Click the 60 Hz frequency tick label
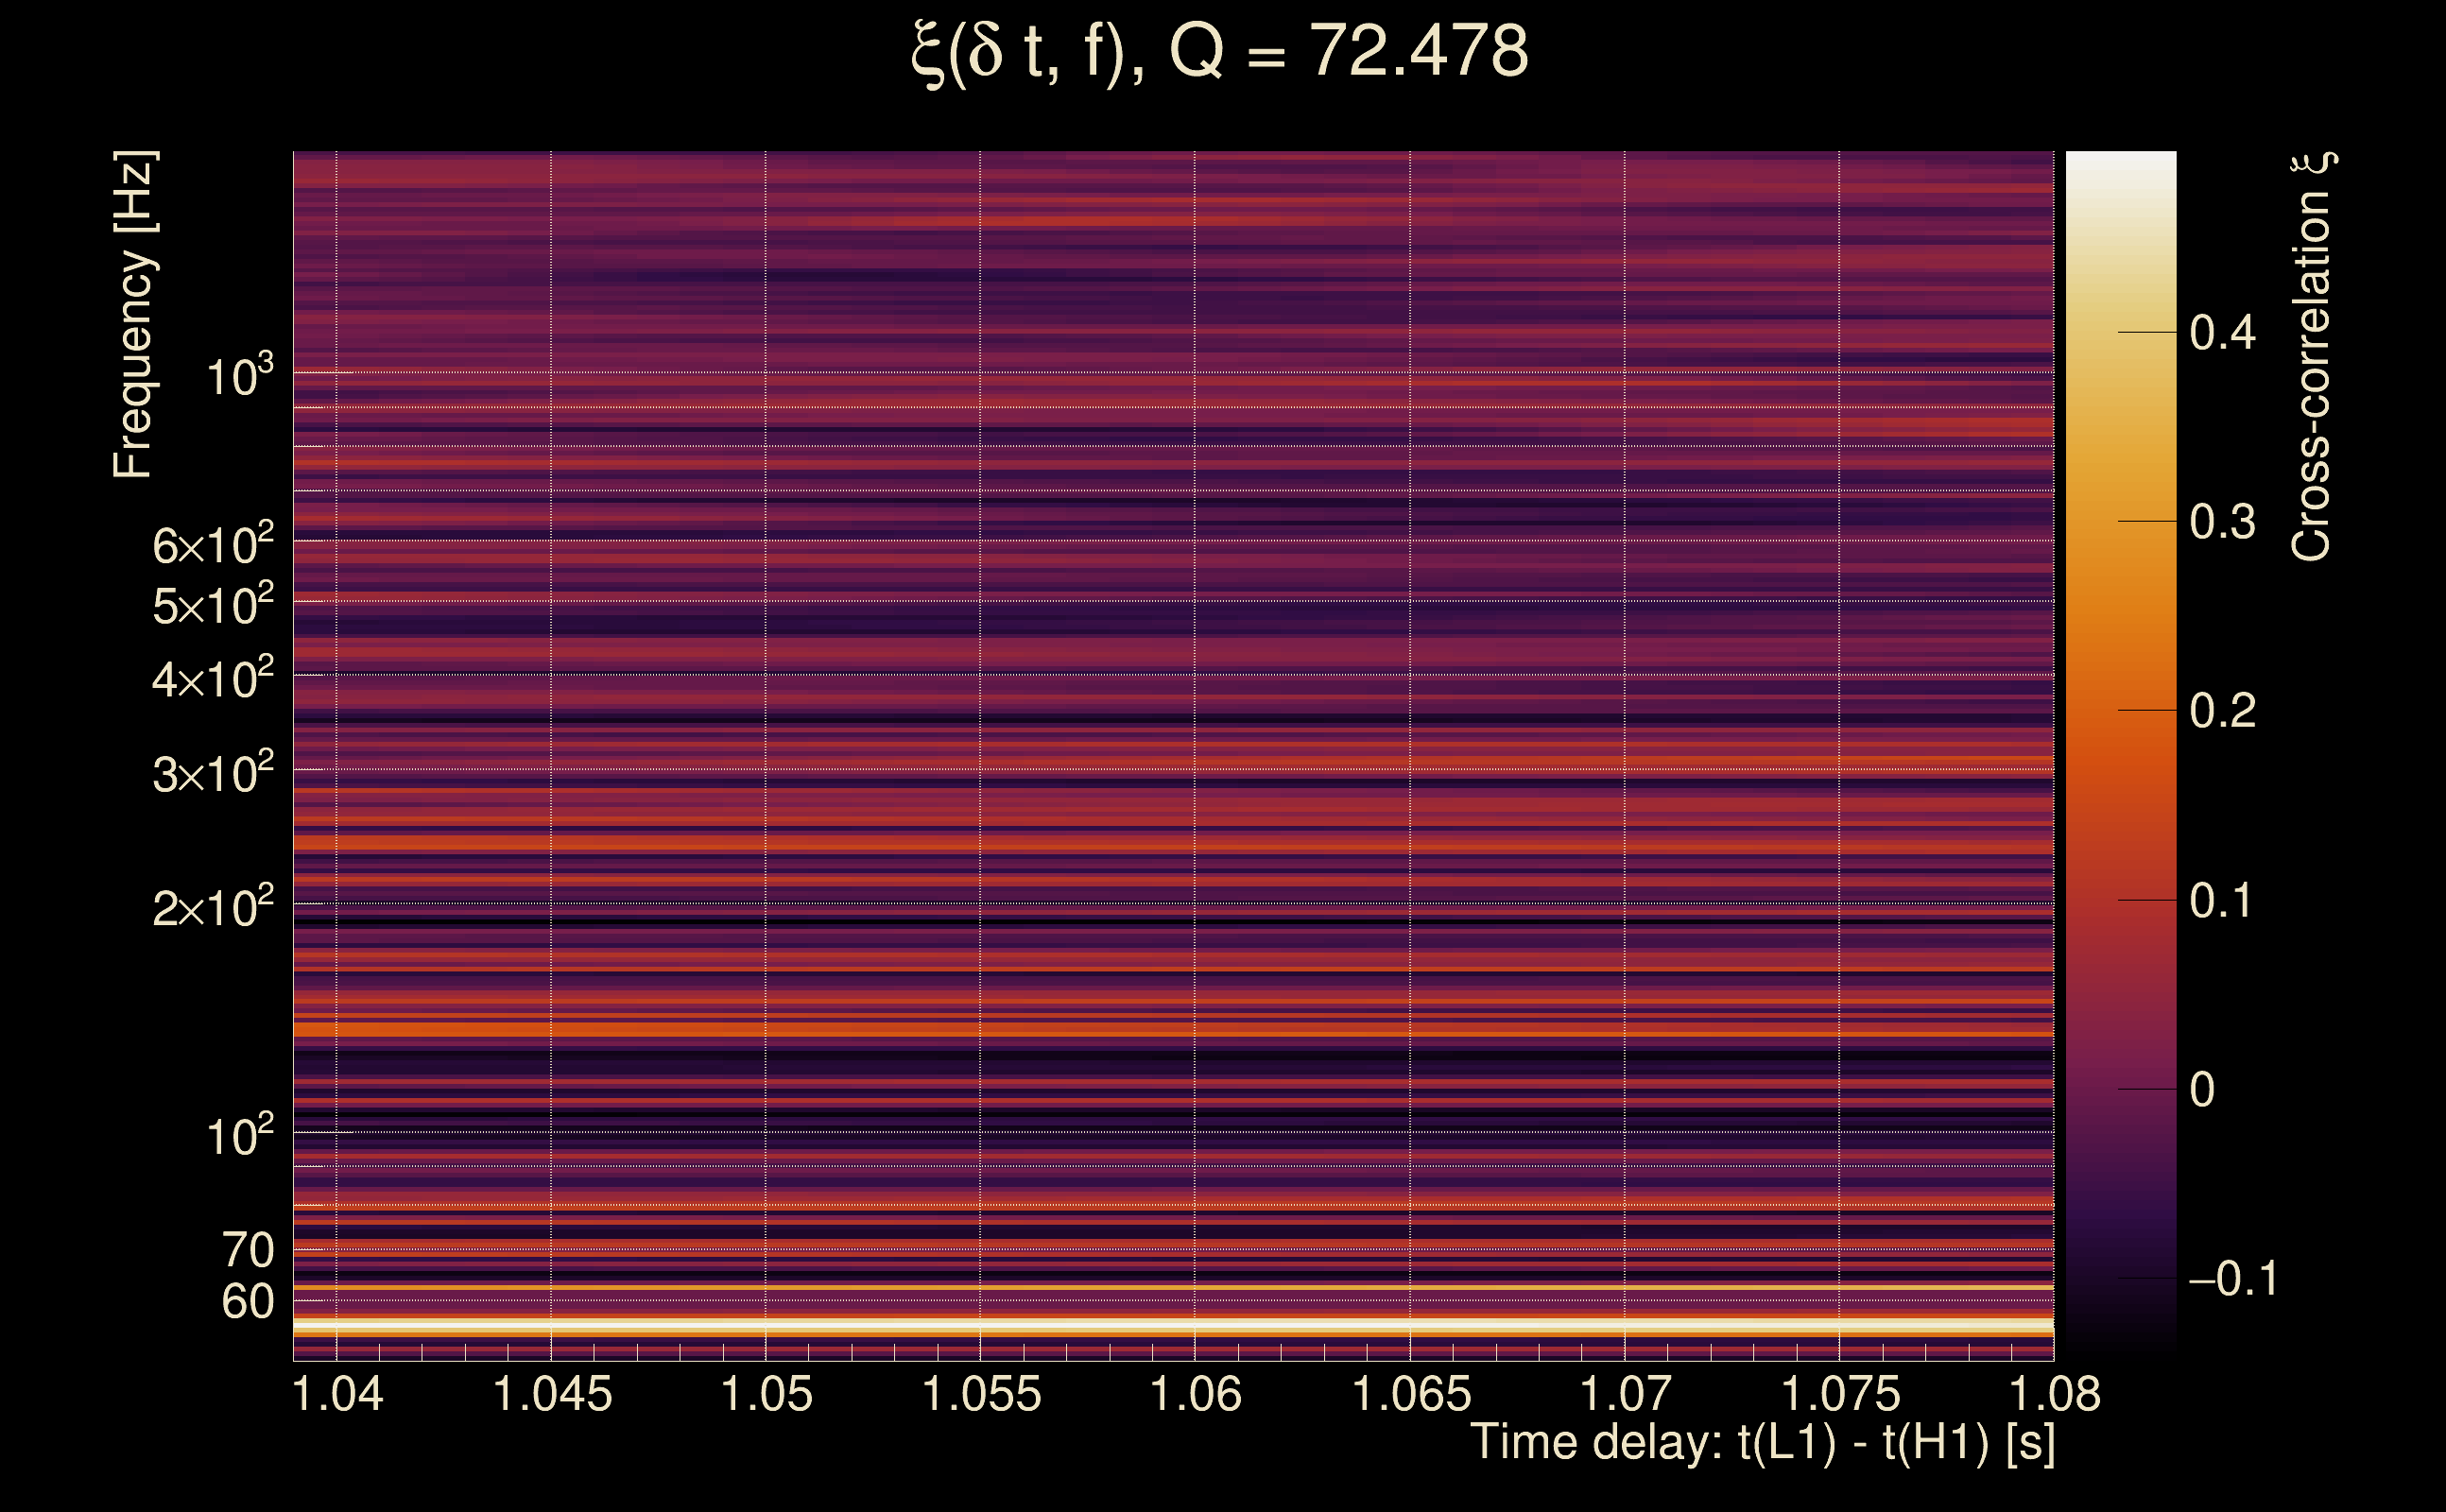The height and width of the screenshot is (1512, 2446). tap(247, 1303)
